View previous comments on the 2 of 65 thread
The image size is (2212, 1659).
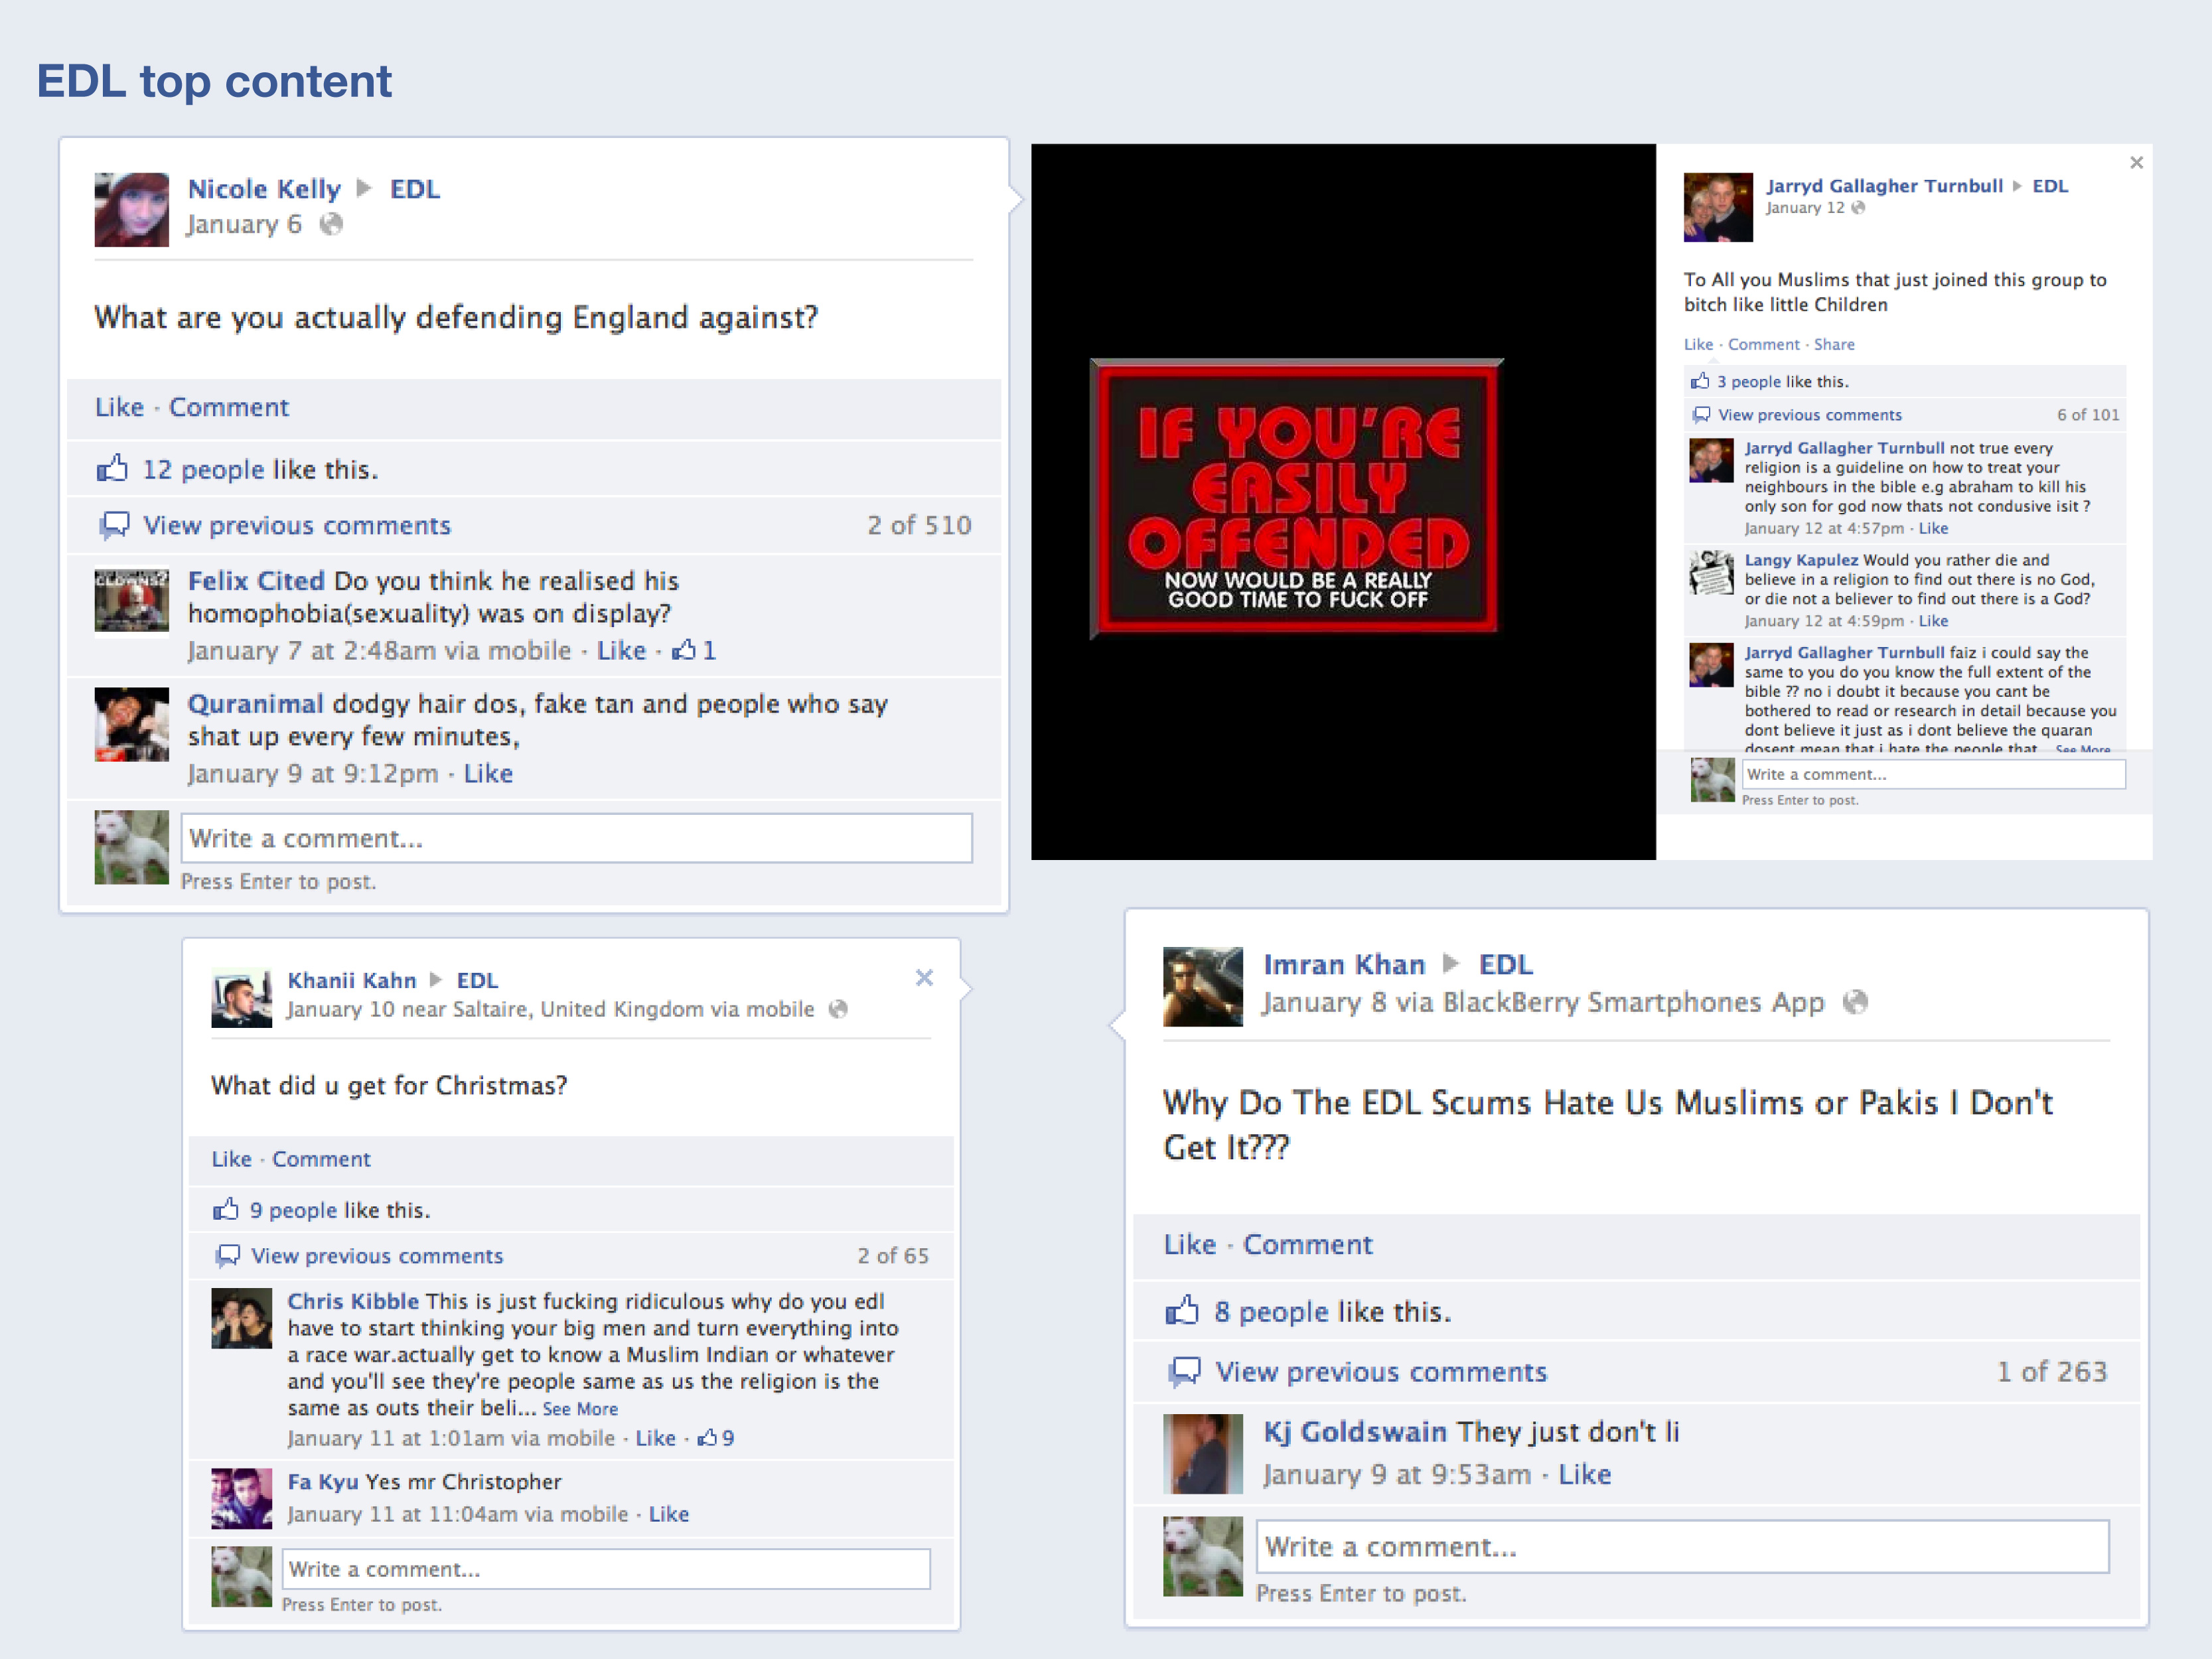pos(377,1255)
